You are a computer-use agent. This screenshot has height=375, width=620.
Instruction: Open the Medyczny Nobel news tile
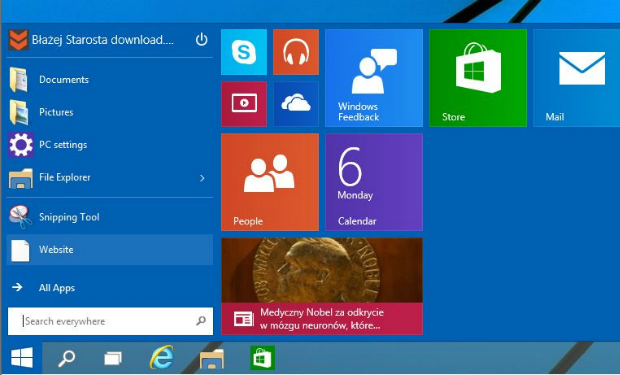click(322, 286)
